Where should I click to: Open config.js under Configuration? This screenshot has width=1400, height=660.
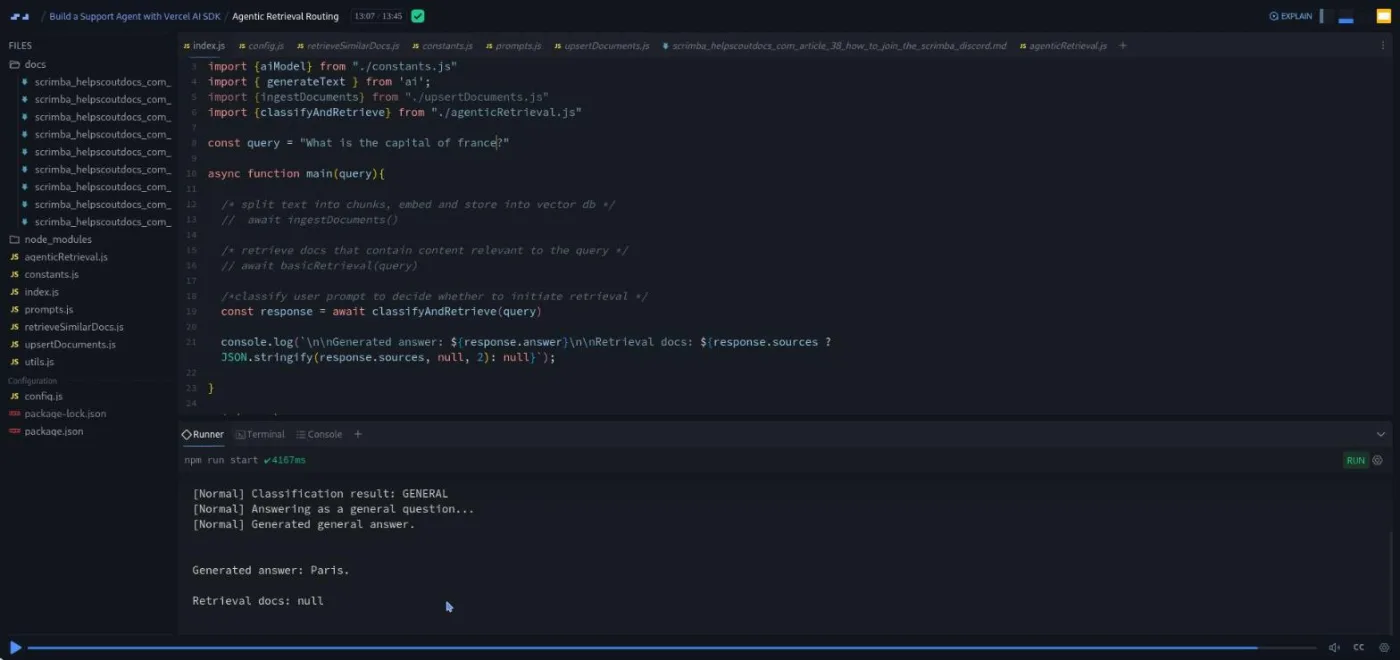pyautogui.click(x=43, y=396)
